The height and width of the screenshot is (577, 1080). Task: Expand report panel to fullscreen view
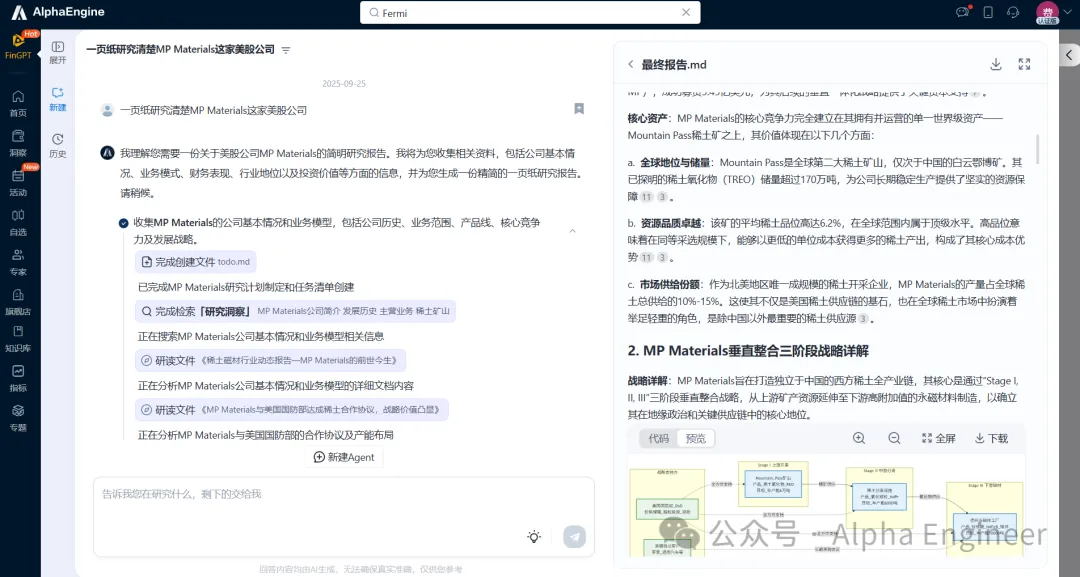tap(1024, 64)
